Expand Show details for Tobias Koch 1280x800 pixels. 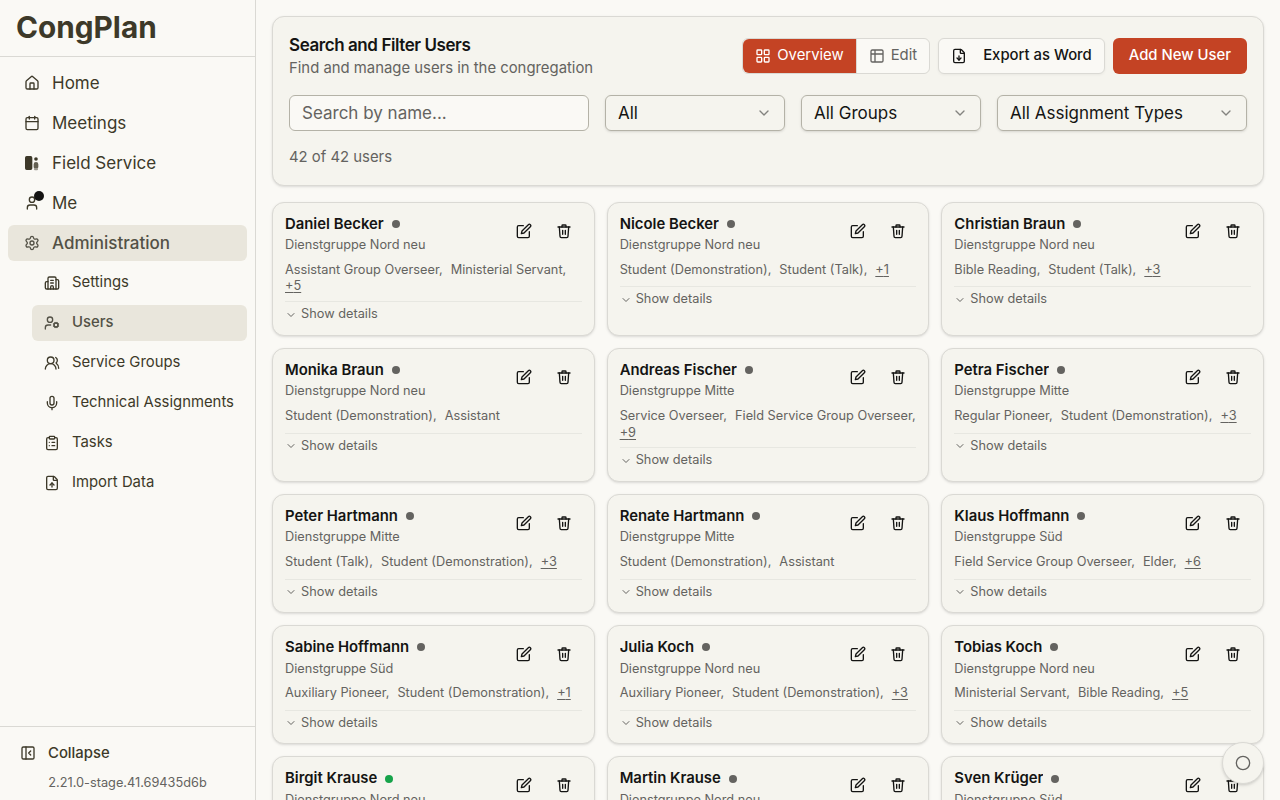tap(1001, 723)
